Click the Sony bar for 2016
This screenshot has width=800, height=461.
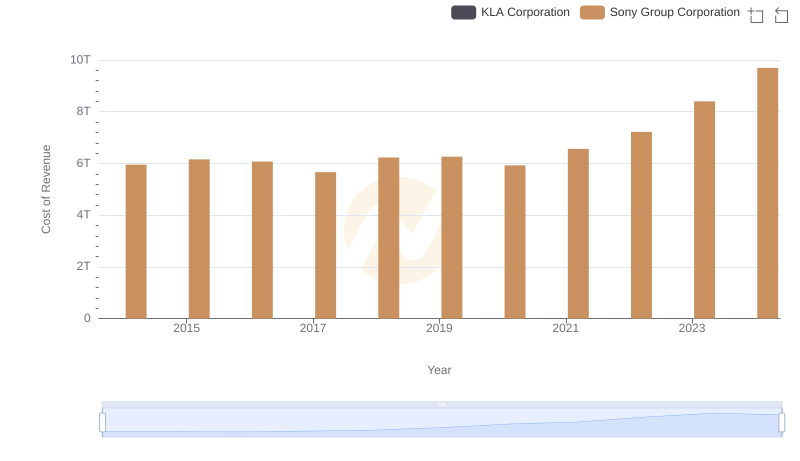(x=262, y=240)
